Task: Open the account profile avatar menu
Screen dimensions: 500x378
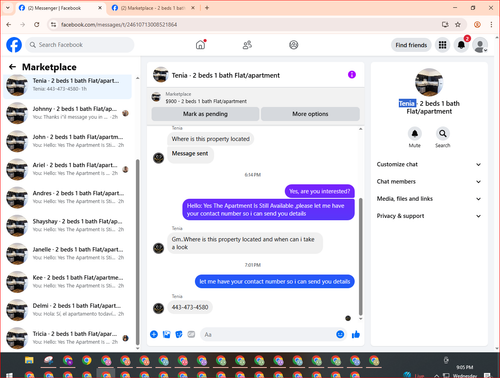Action: coord(480,45)
